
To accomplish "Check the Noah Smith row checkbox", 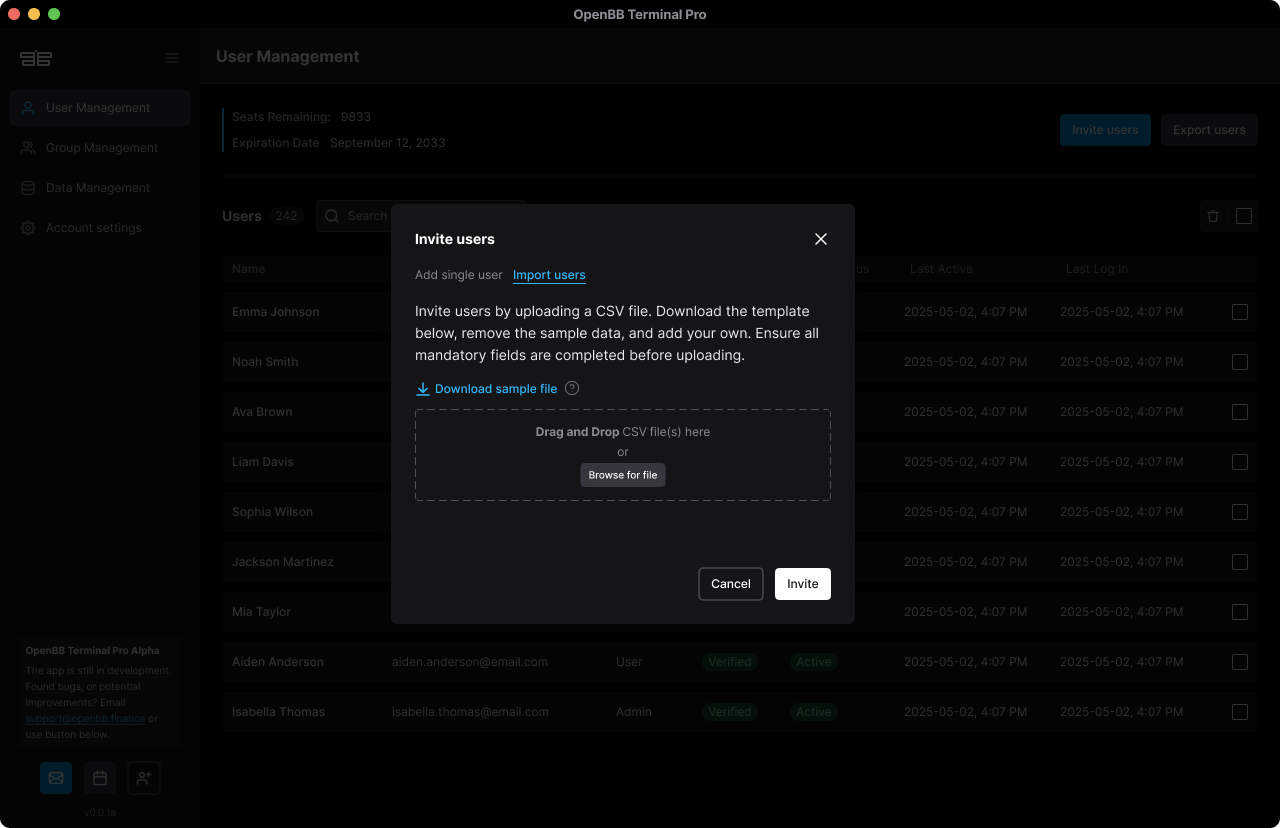I will 1240,362.
